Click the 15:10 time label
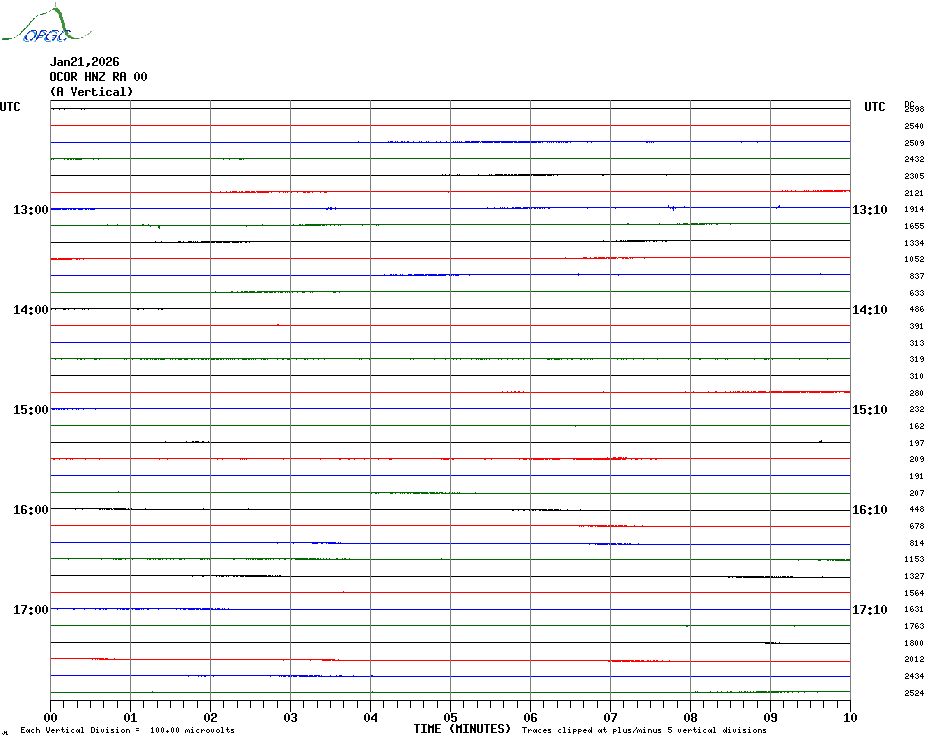 (870, 409)
